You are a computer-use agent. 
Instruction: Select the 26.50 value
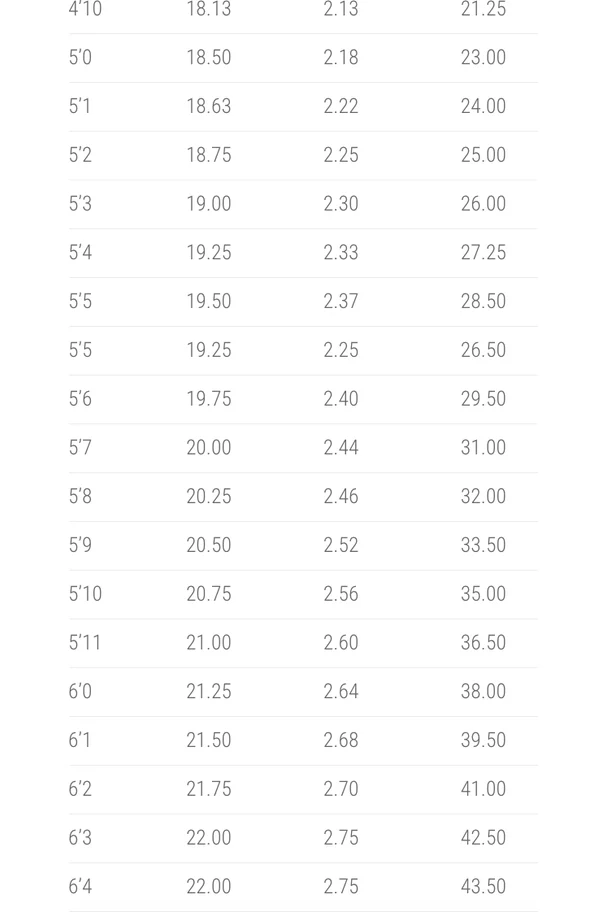tap(483, 350)
